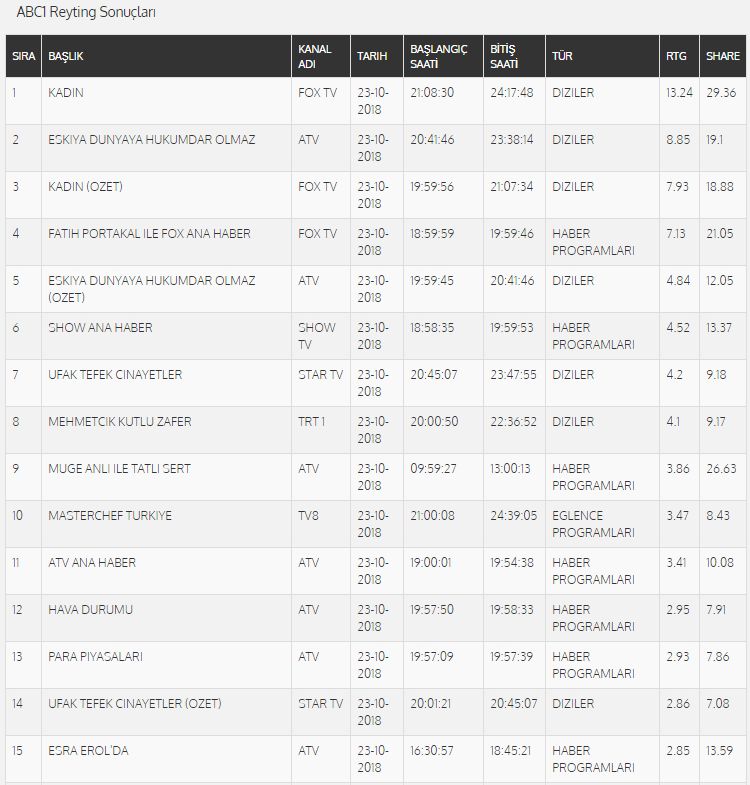Viewport: 750px width, 785px height.
Task: Click SHARE value 26.63
Action: (721, 469)
